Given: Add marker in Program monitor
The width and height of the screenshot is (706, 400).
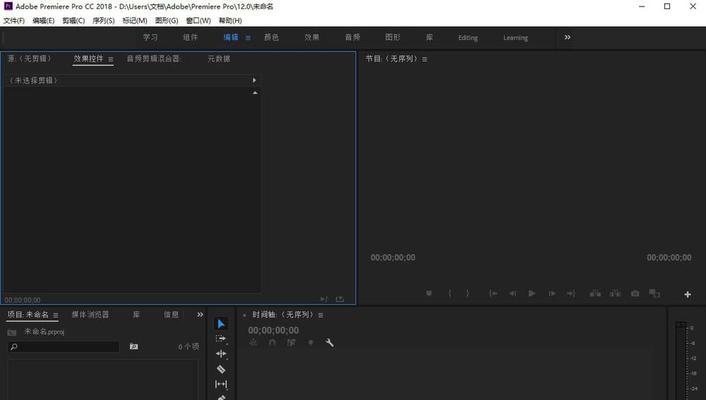Looking at the screenshot, I should pos(429,293).
